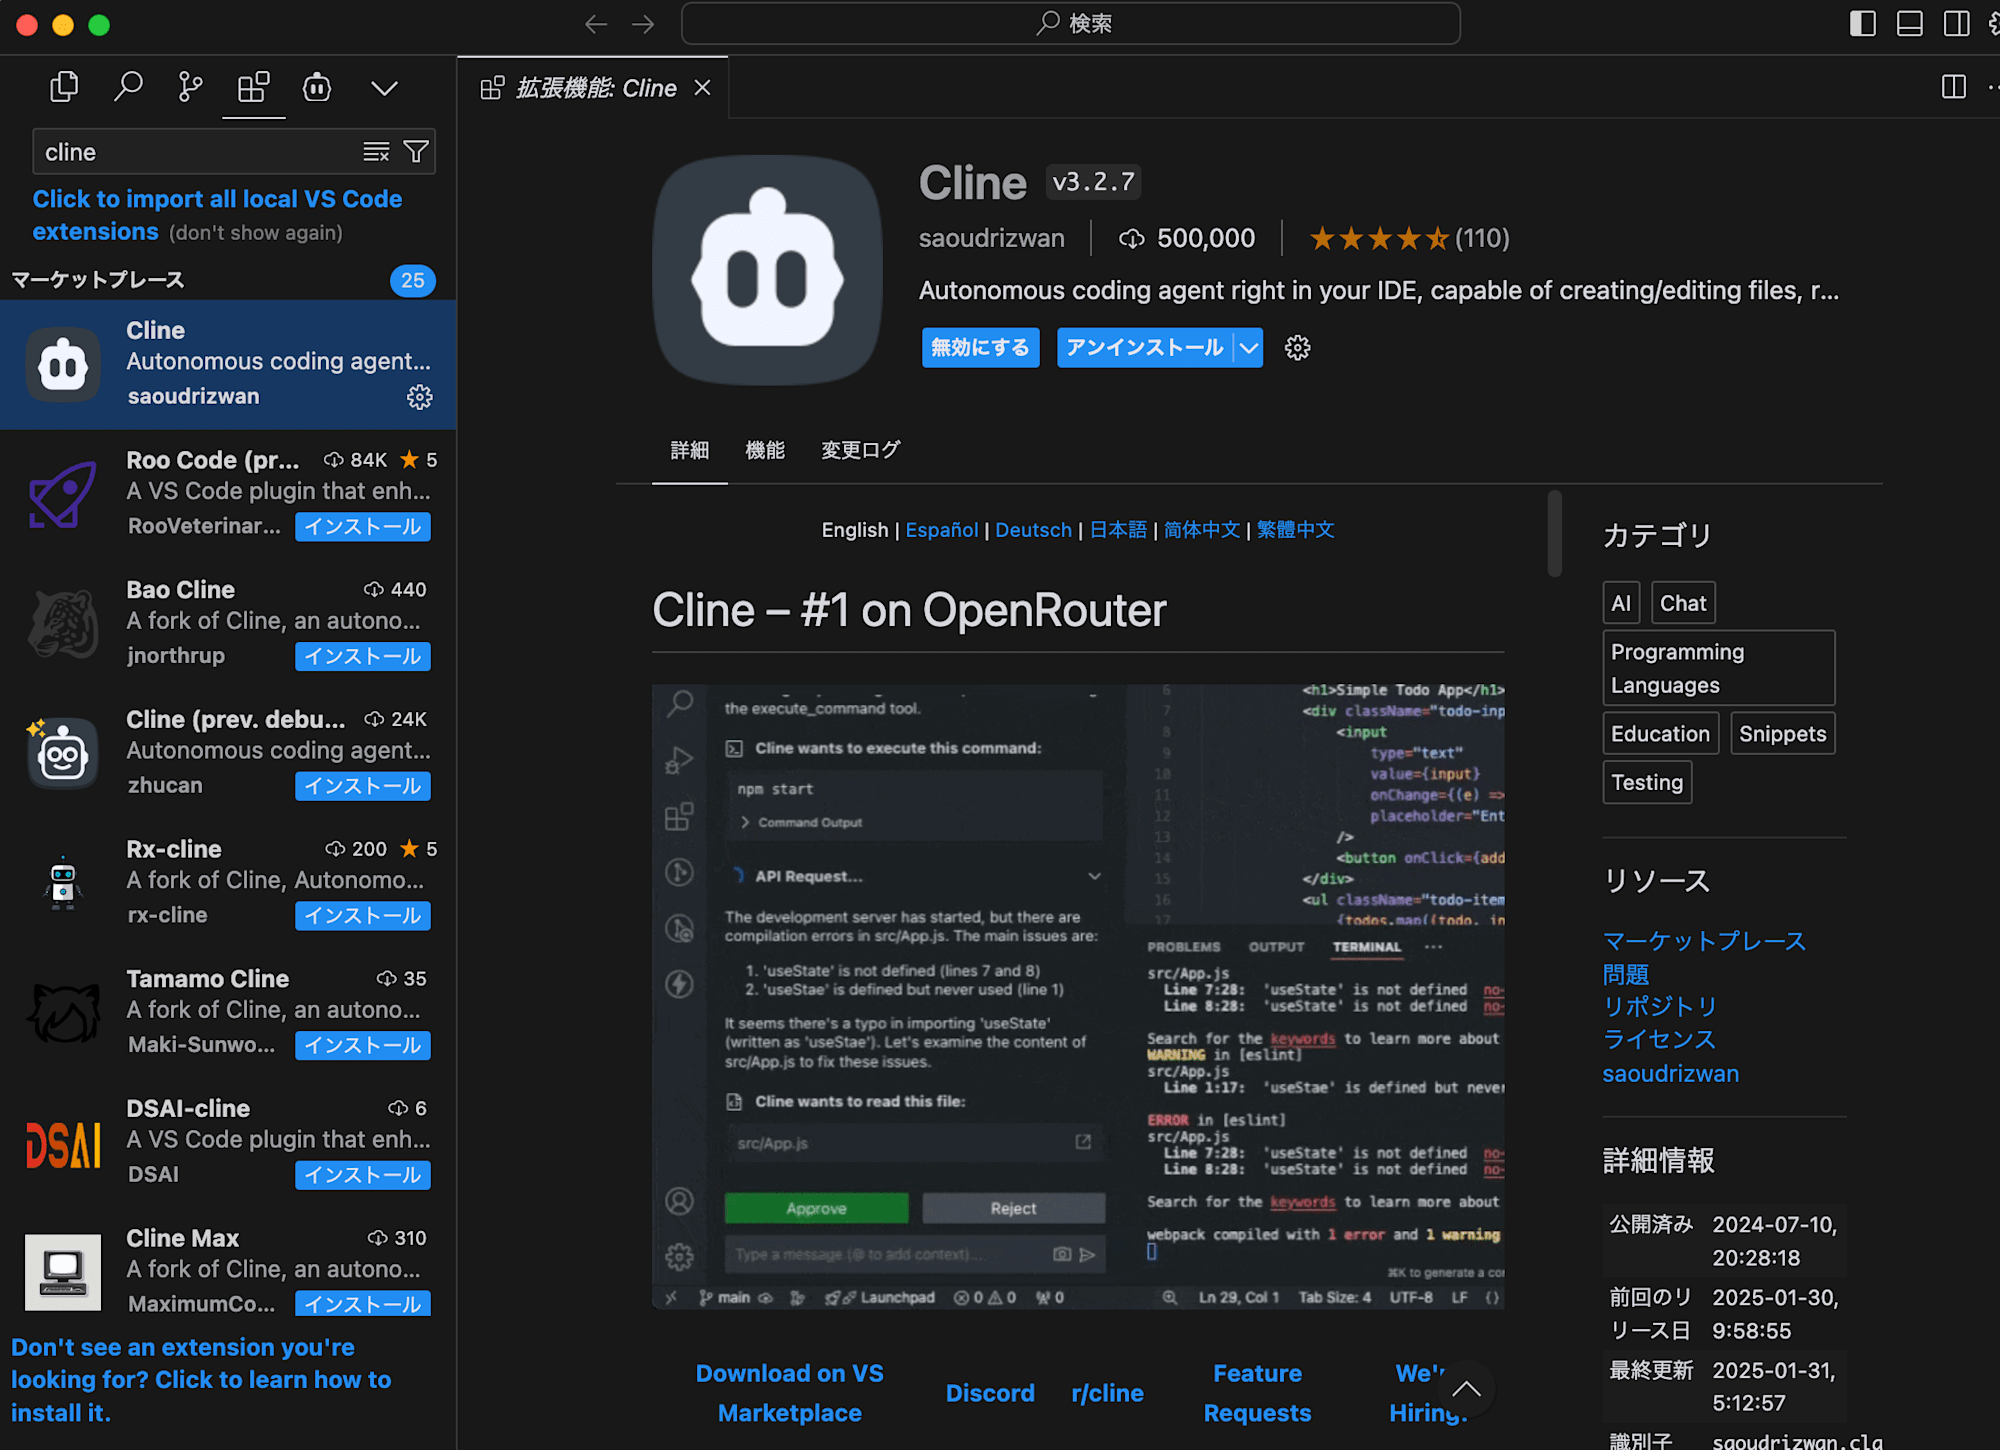Select the Programming Languages category tag
Screen dimensions: 2000x1450
pyautogui.click(x=1718, y=668)
